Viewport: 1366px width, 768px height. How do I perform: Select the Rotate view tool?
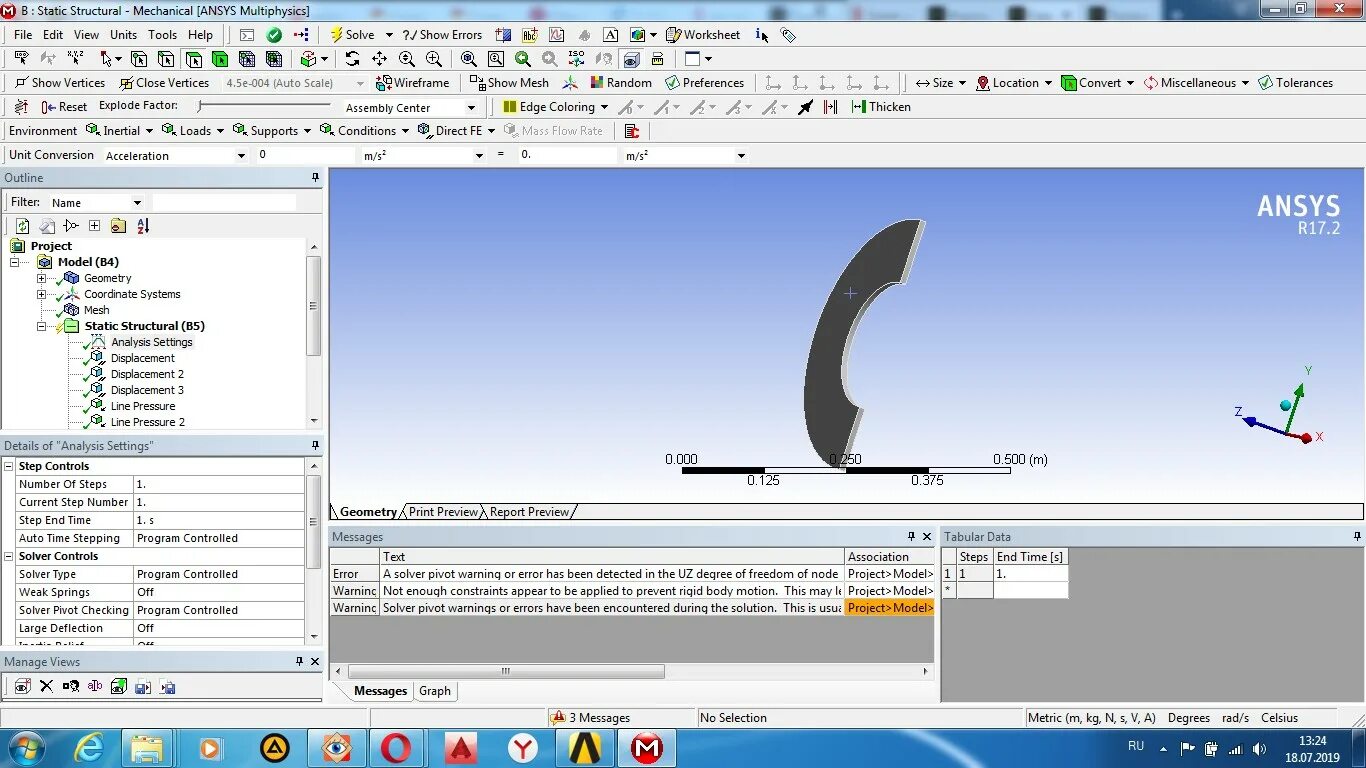pyautogui.click(x=353, y=59)
